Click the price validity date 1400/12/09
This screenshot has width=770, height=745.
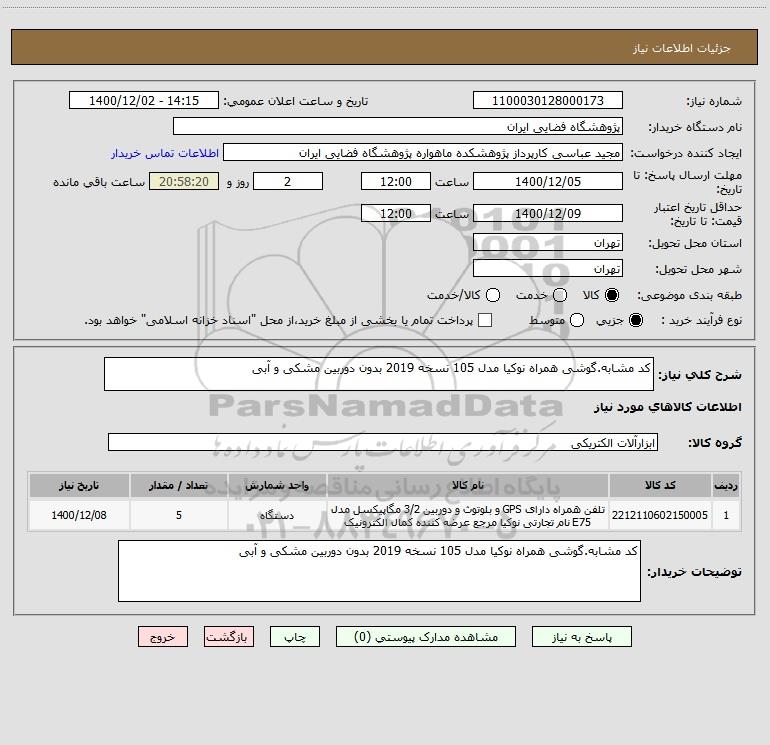[x=548, y=213]
